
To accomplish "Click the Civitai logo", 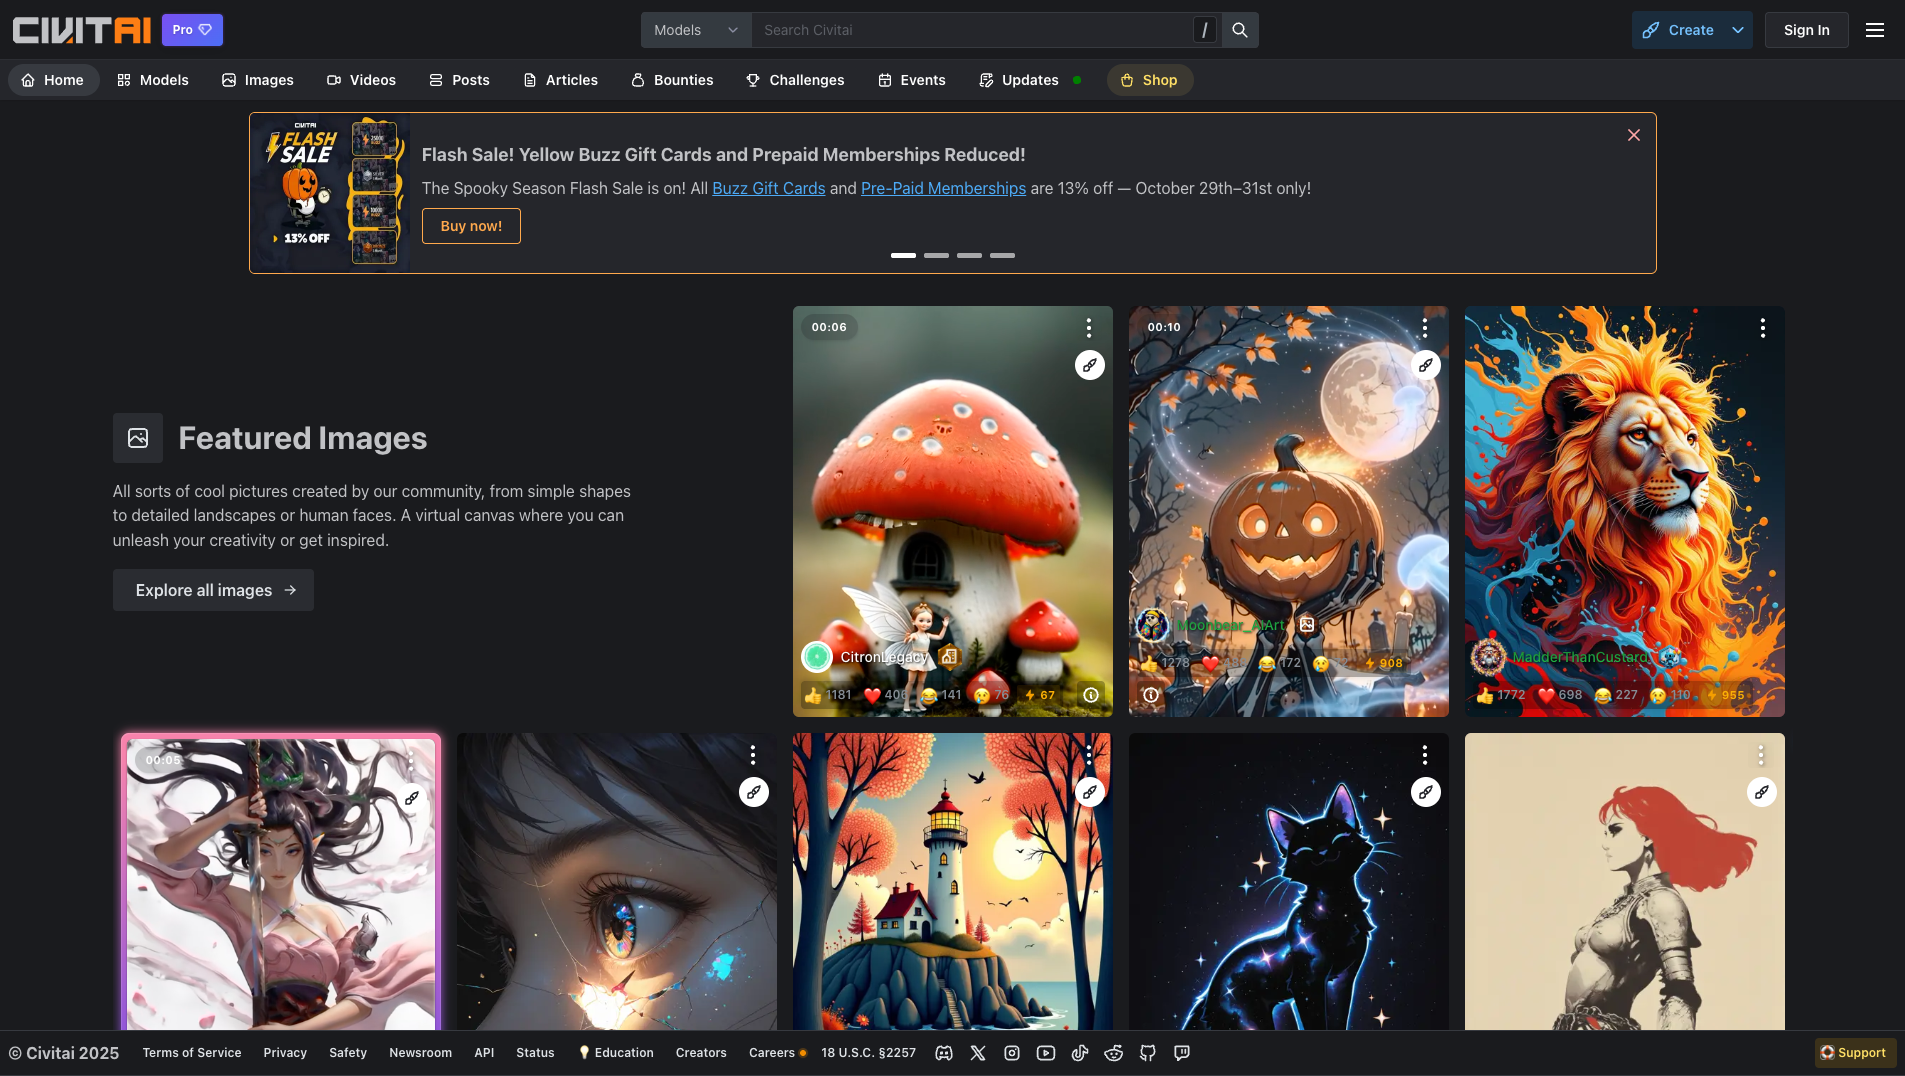I will (82, 29).
